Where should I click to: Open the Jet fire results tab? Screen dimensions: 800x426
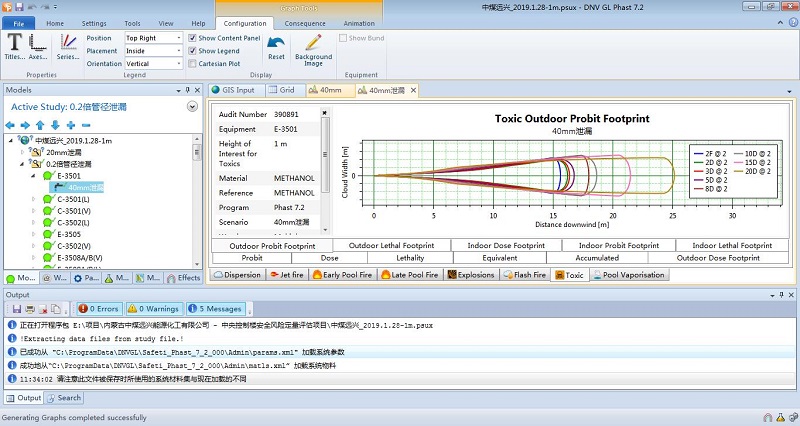[x=289, y=274]
